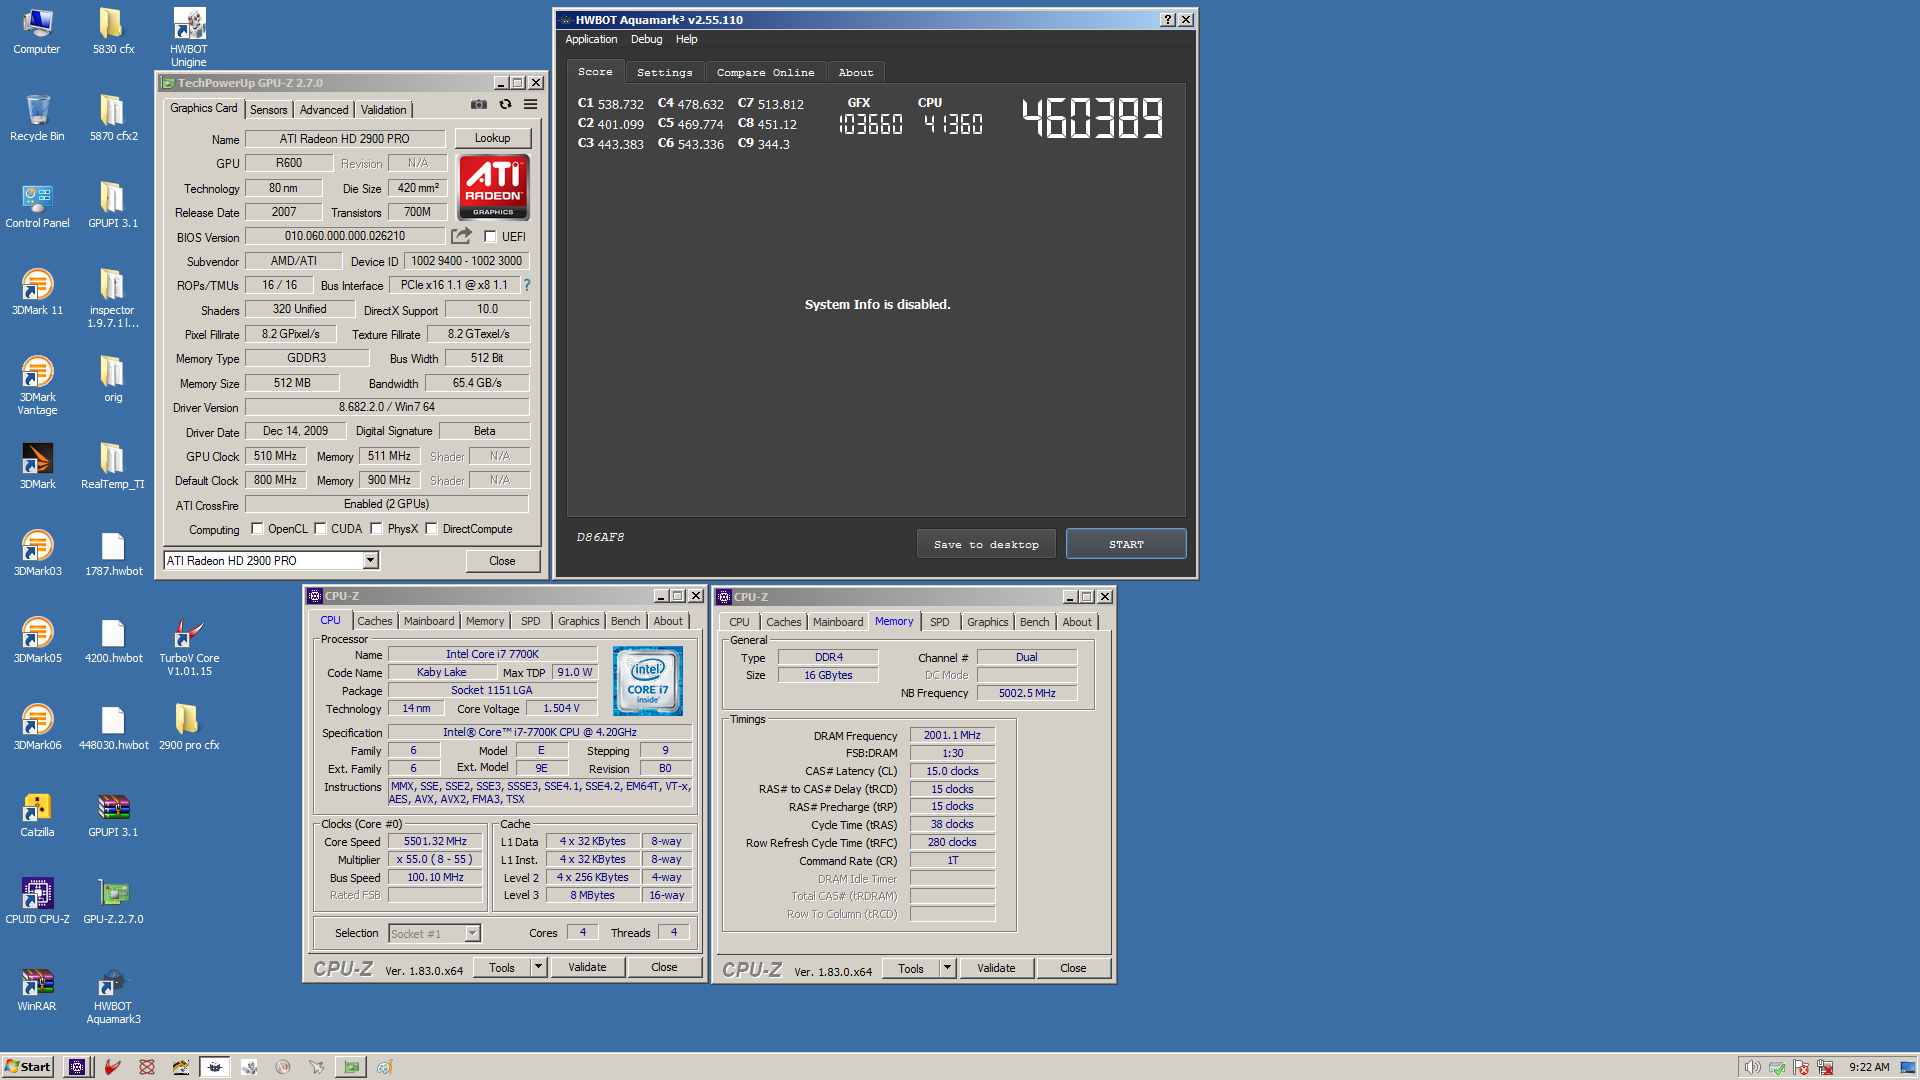Open the About tab in Aquamark3
This screenshot has height=1080, width=1920.
(855, 73)
